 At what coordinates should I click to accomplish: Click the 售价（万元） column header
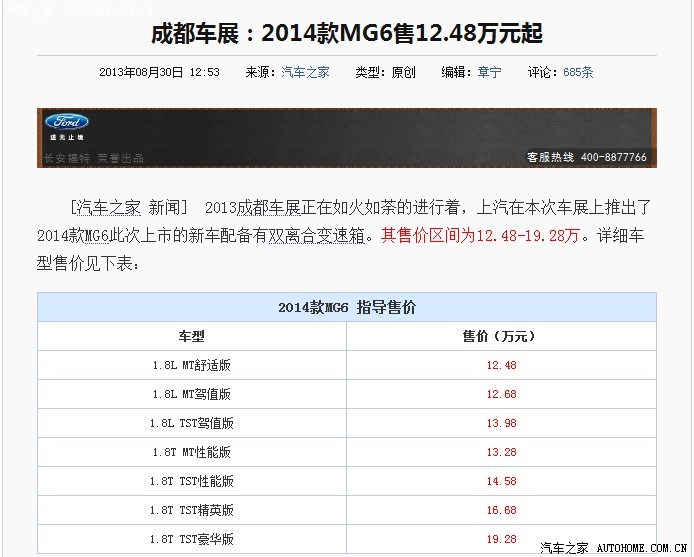tap(499, 337)
